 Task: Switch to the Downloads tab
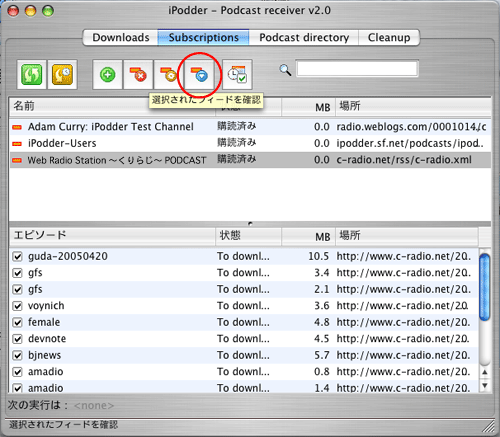(121, 37)
